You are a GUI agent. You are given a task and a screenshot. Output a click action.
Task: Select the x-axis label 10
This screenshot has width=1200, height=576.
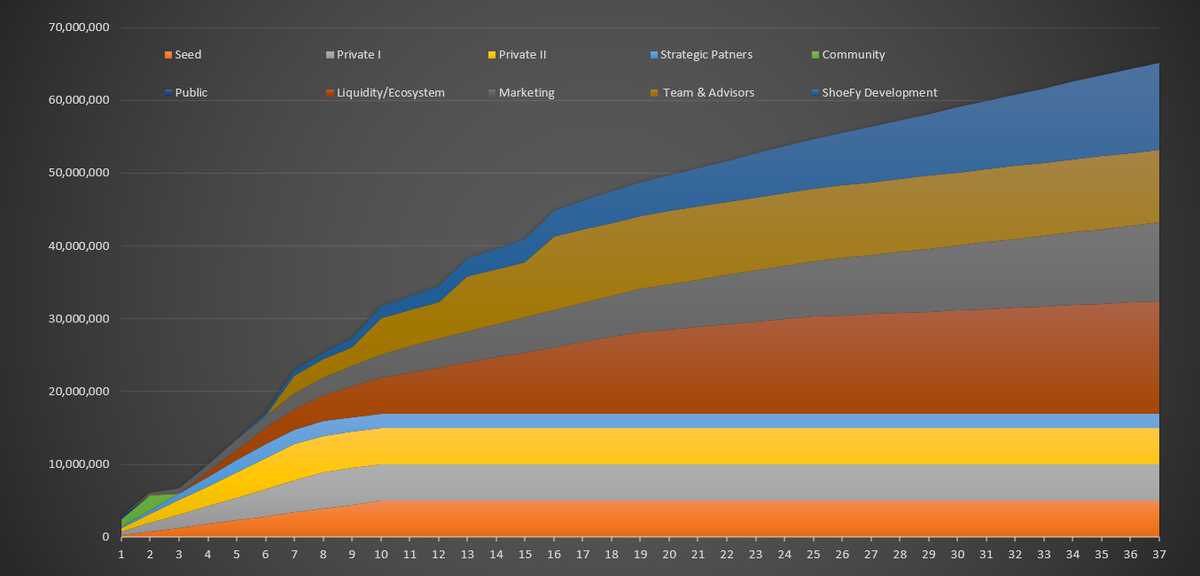(x=381, y=553)
